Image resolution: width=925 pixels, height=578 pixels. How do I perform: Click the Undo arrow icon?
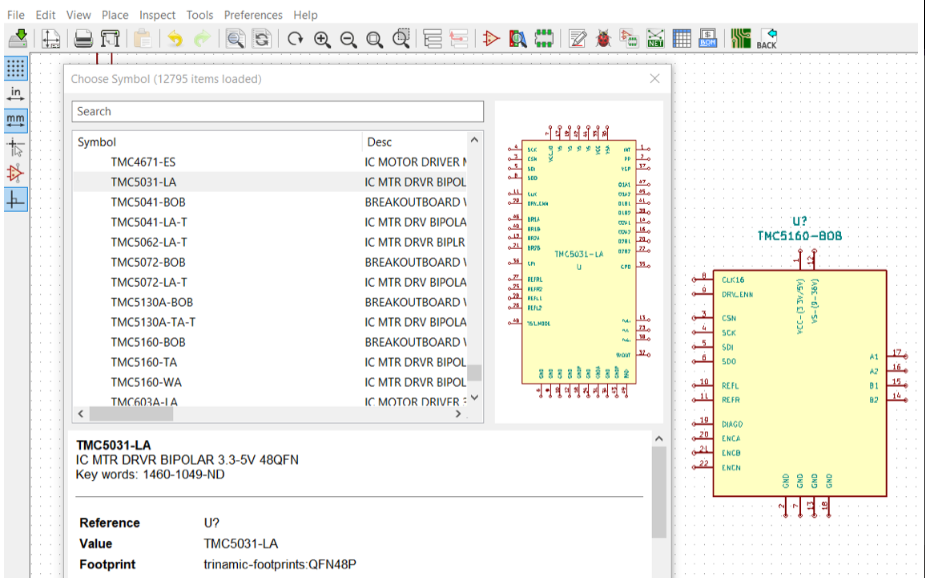coord(175,39)
